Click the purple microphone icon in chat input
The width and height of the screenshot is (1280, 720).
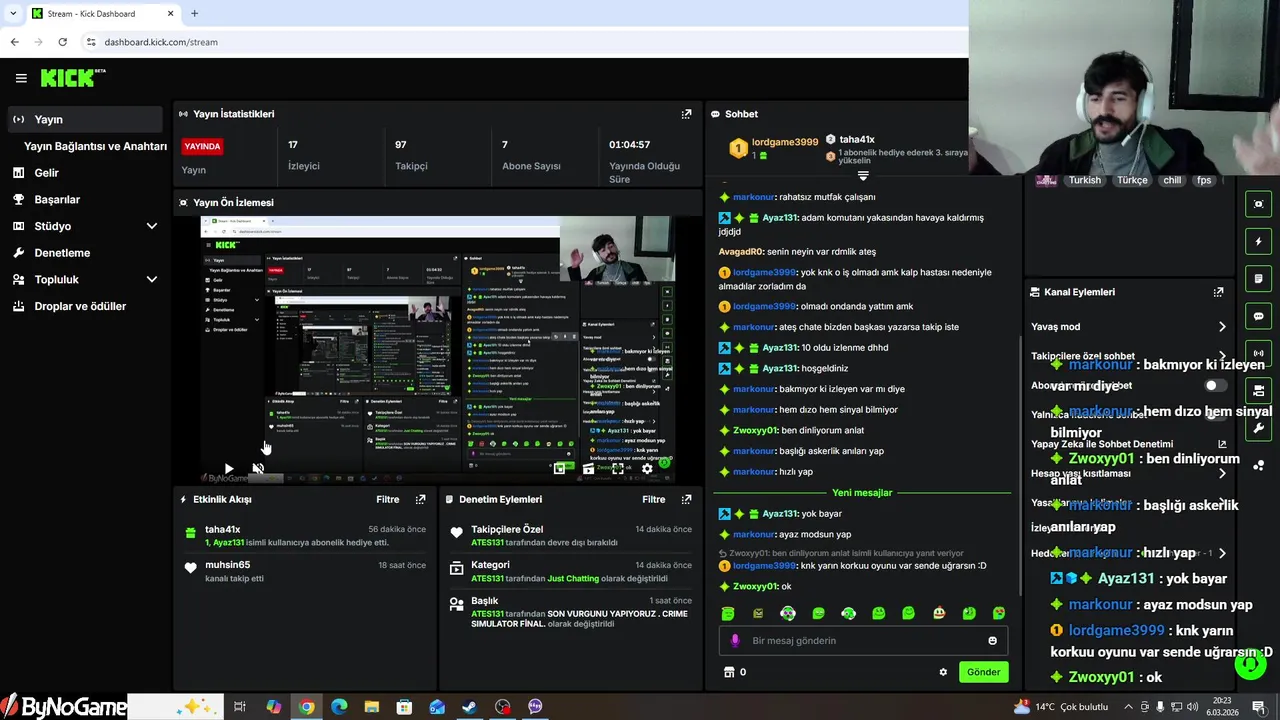click(735, 641)
